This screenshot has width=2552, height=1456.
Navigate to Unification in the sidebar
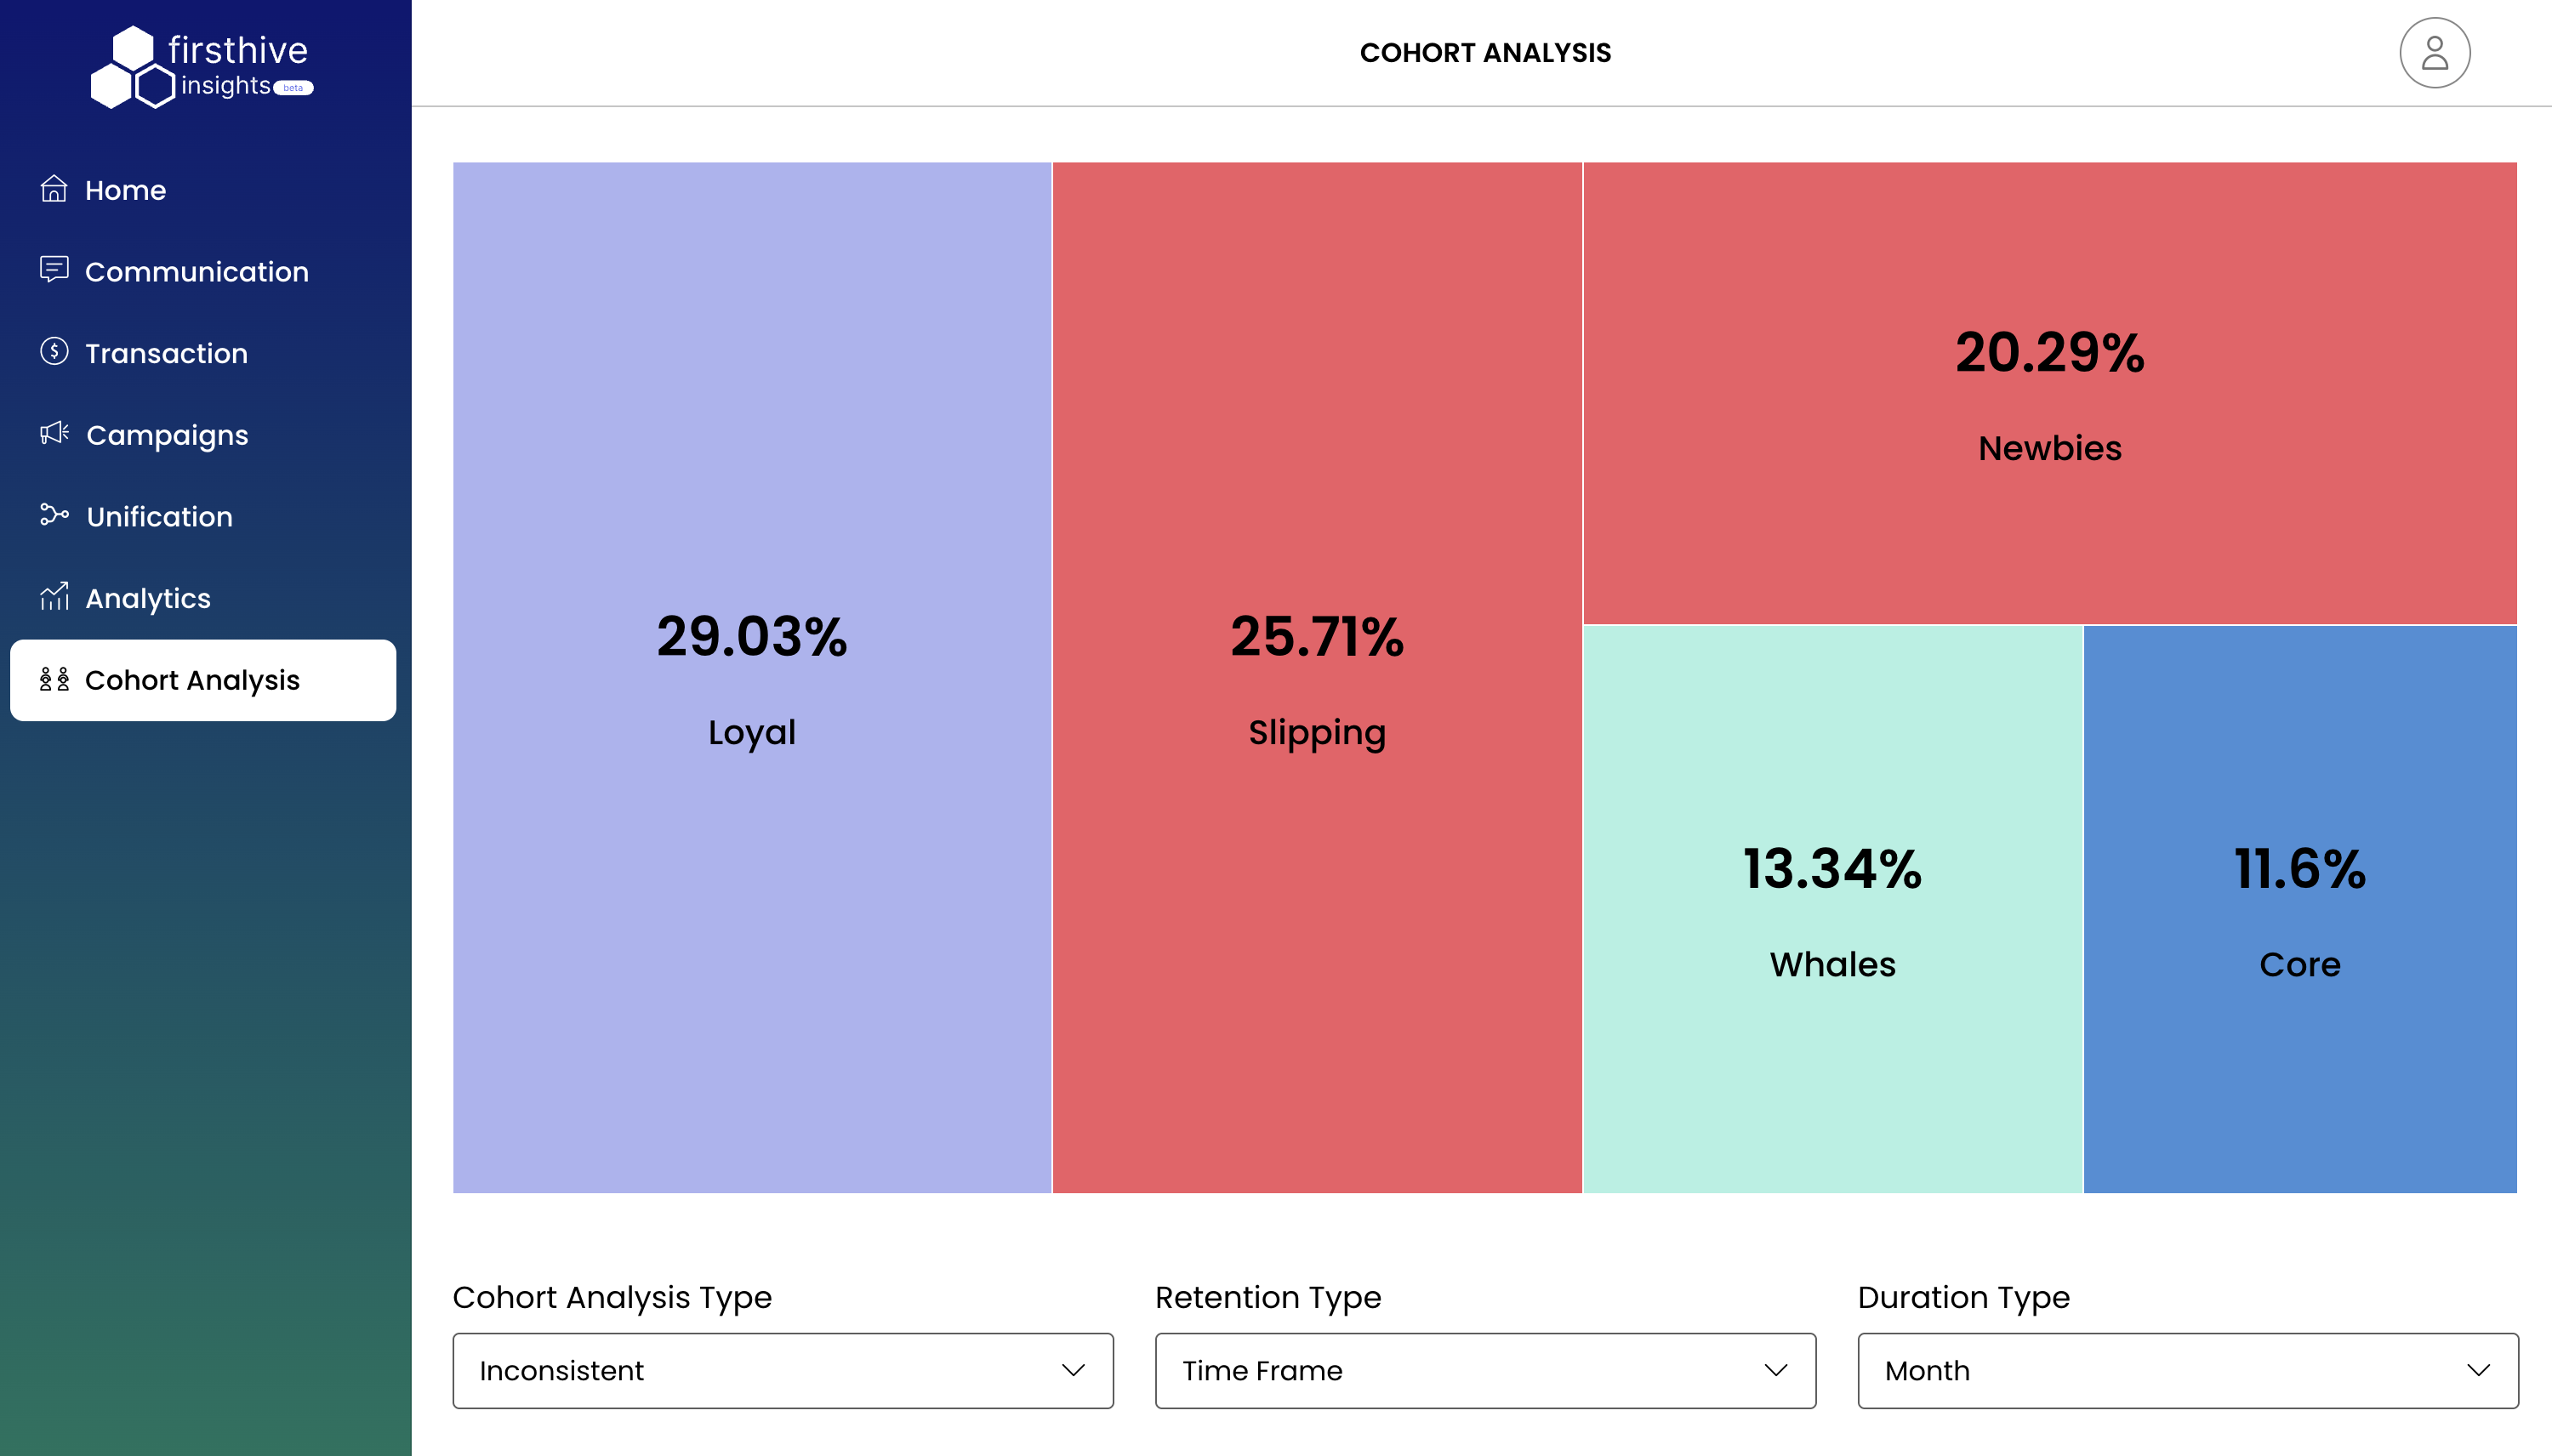click(x=159, y=516)
